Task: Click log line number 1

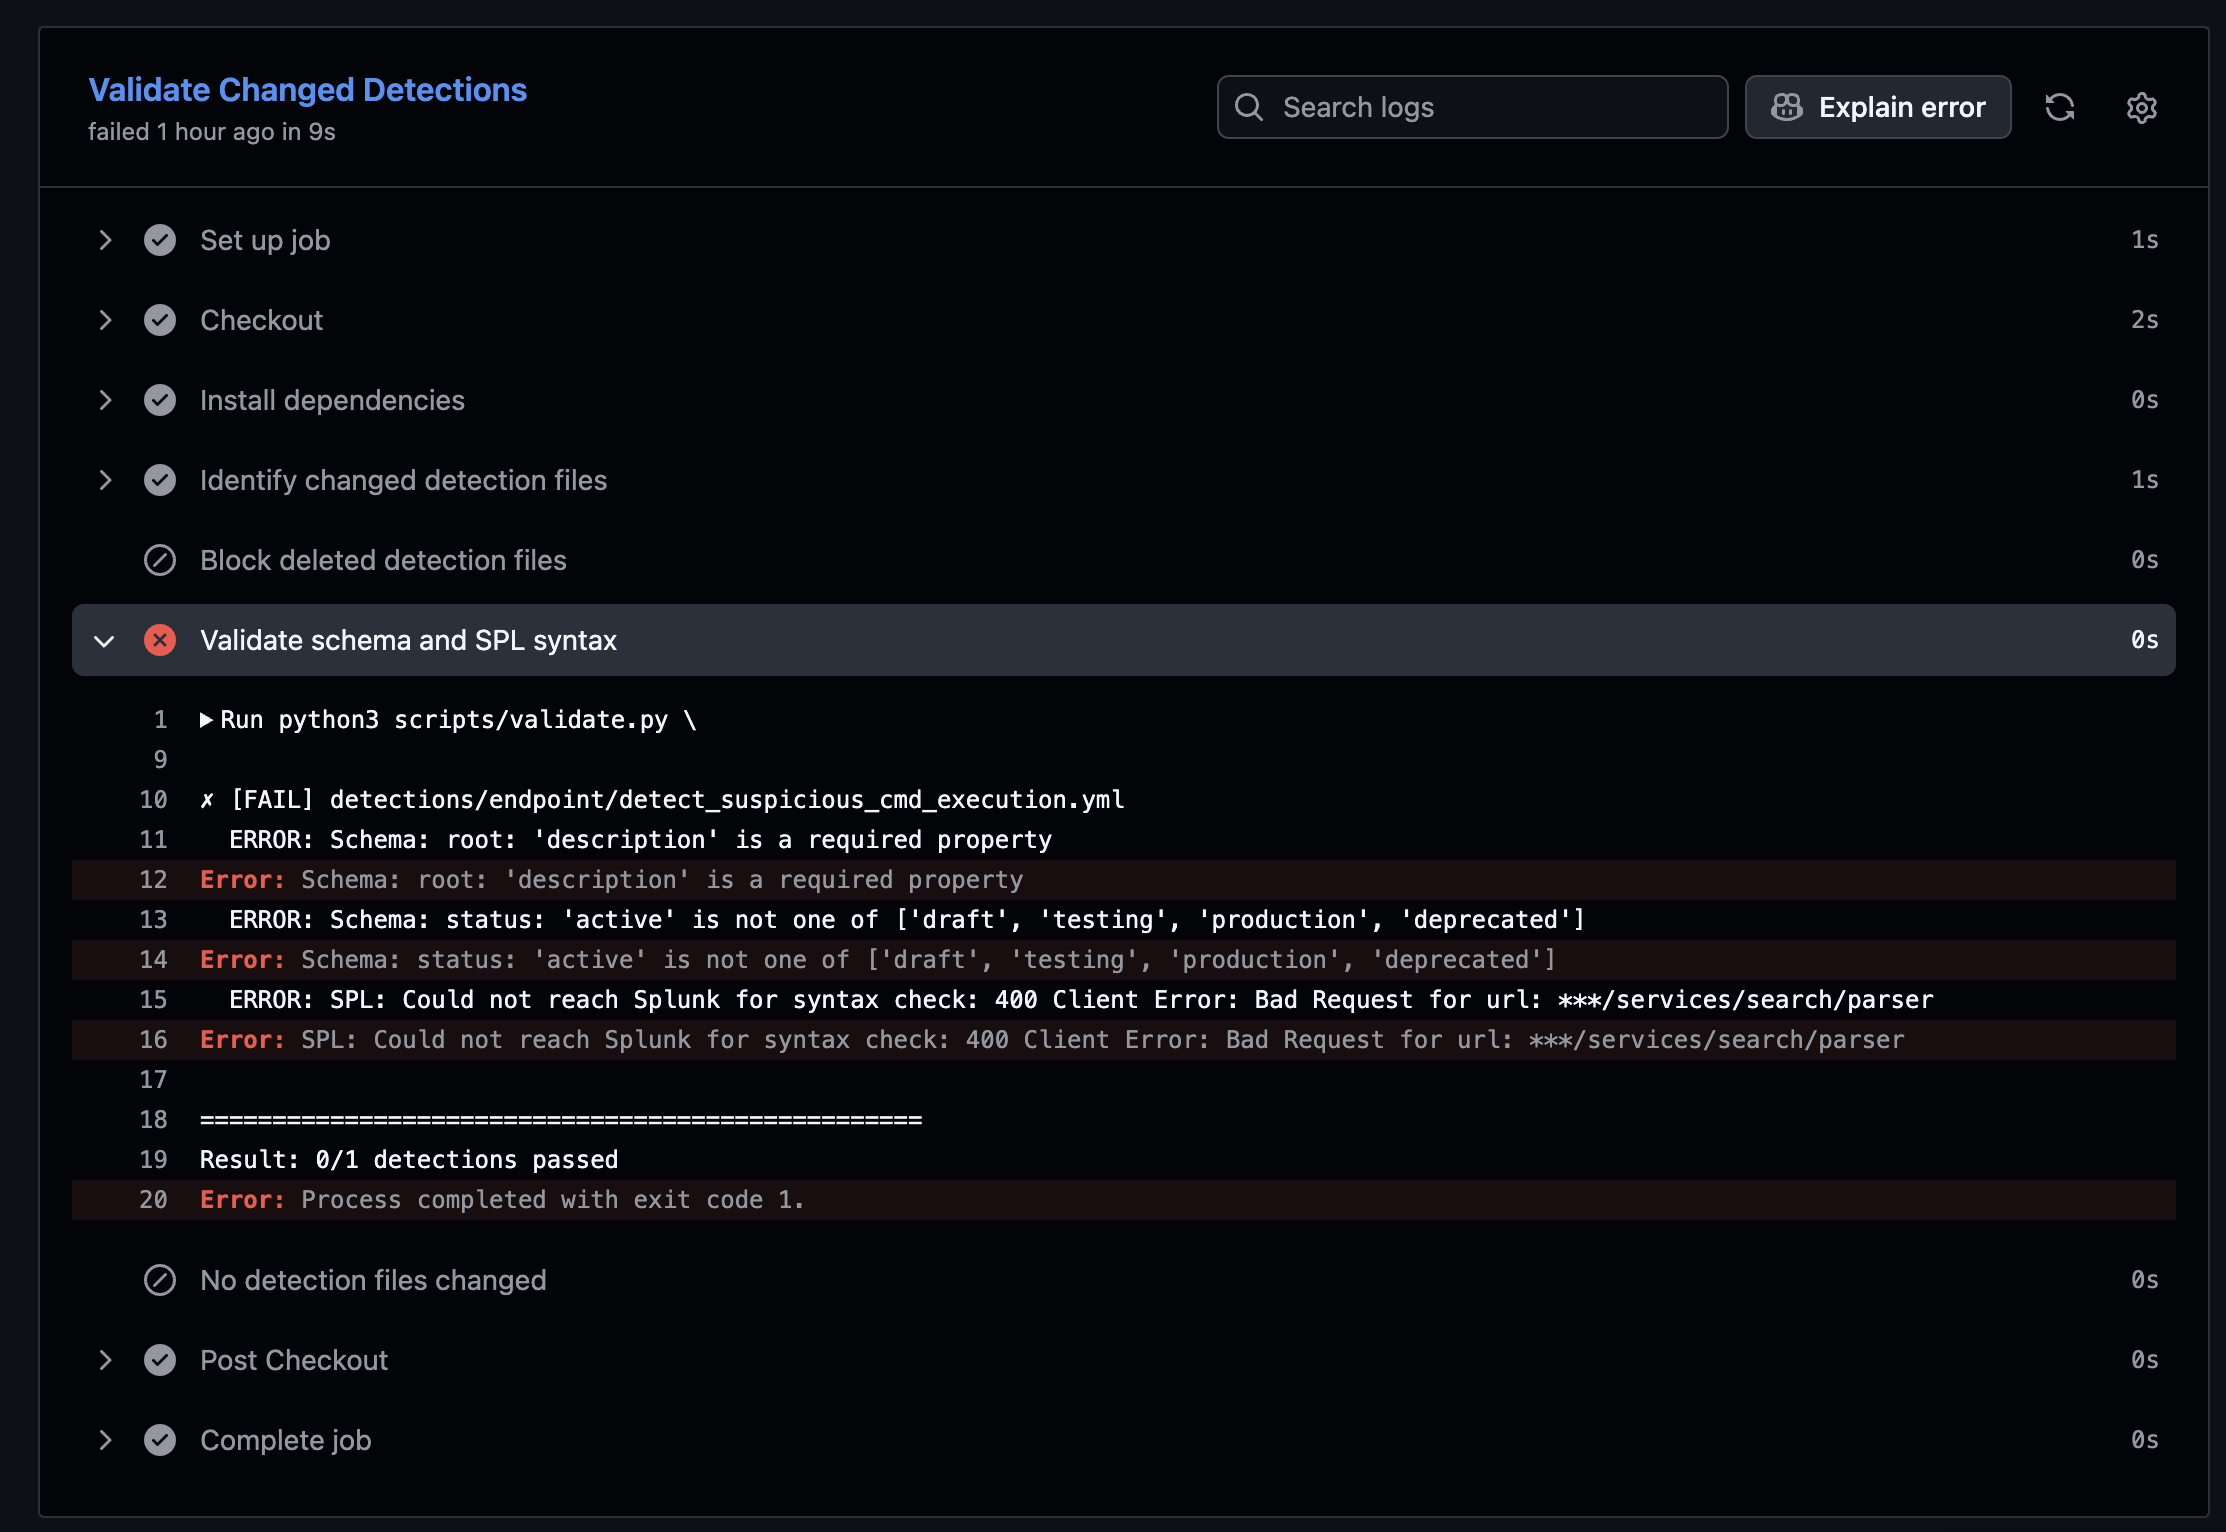Action: coord(160,720)
